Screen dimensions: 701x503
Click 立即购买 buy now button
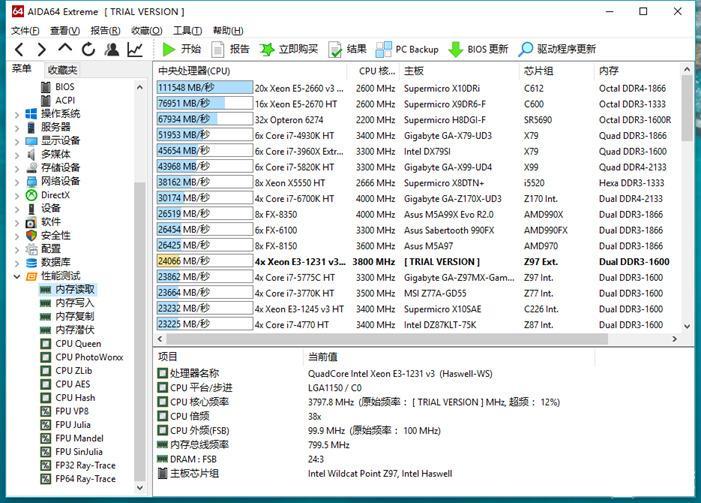coord(289,49)
